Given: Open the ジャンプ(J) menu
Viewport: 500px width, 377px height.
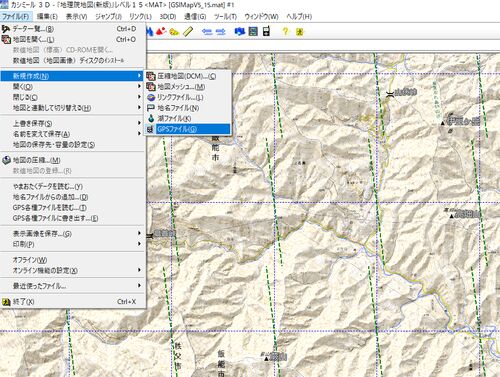Looking at the screenshot, I should [108, 16].
